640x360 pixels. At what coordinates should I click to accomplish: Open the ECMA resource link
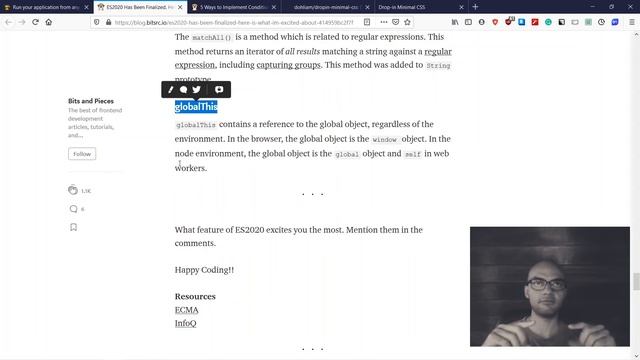click(187, 310)
